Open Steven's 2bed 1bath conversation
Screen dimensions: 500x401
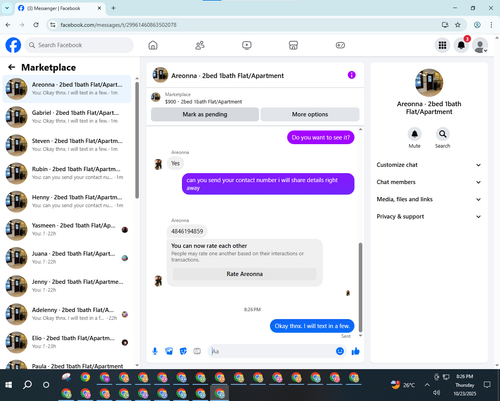(67, 145)
